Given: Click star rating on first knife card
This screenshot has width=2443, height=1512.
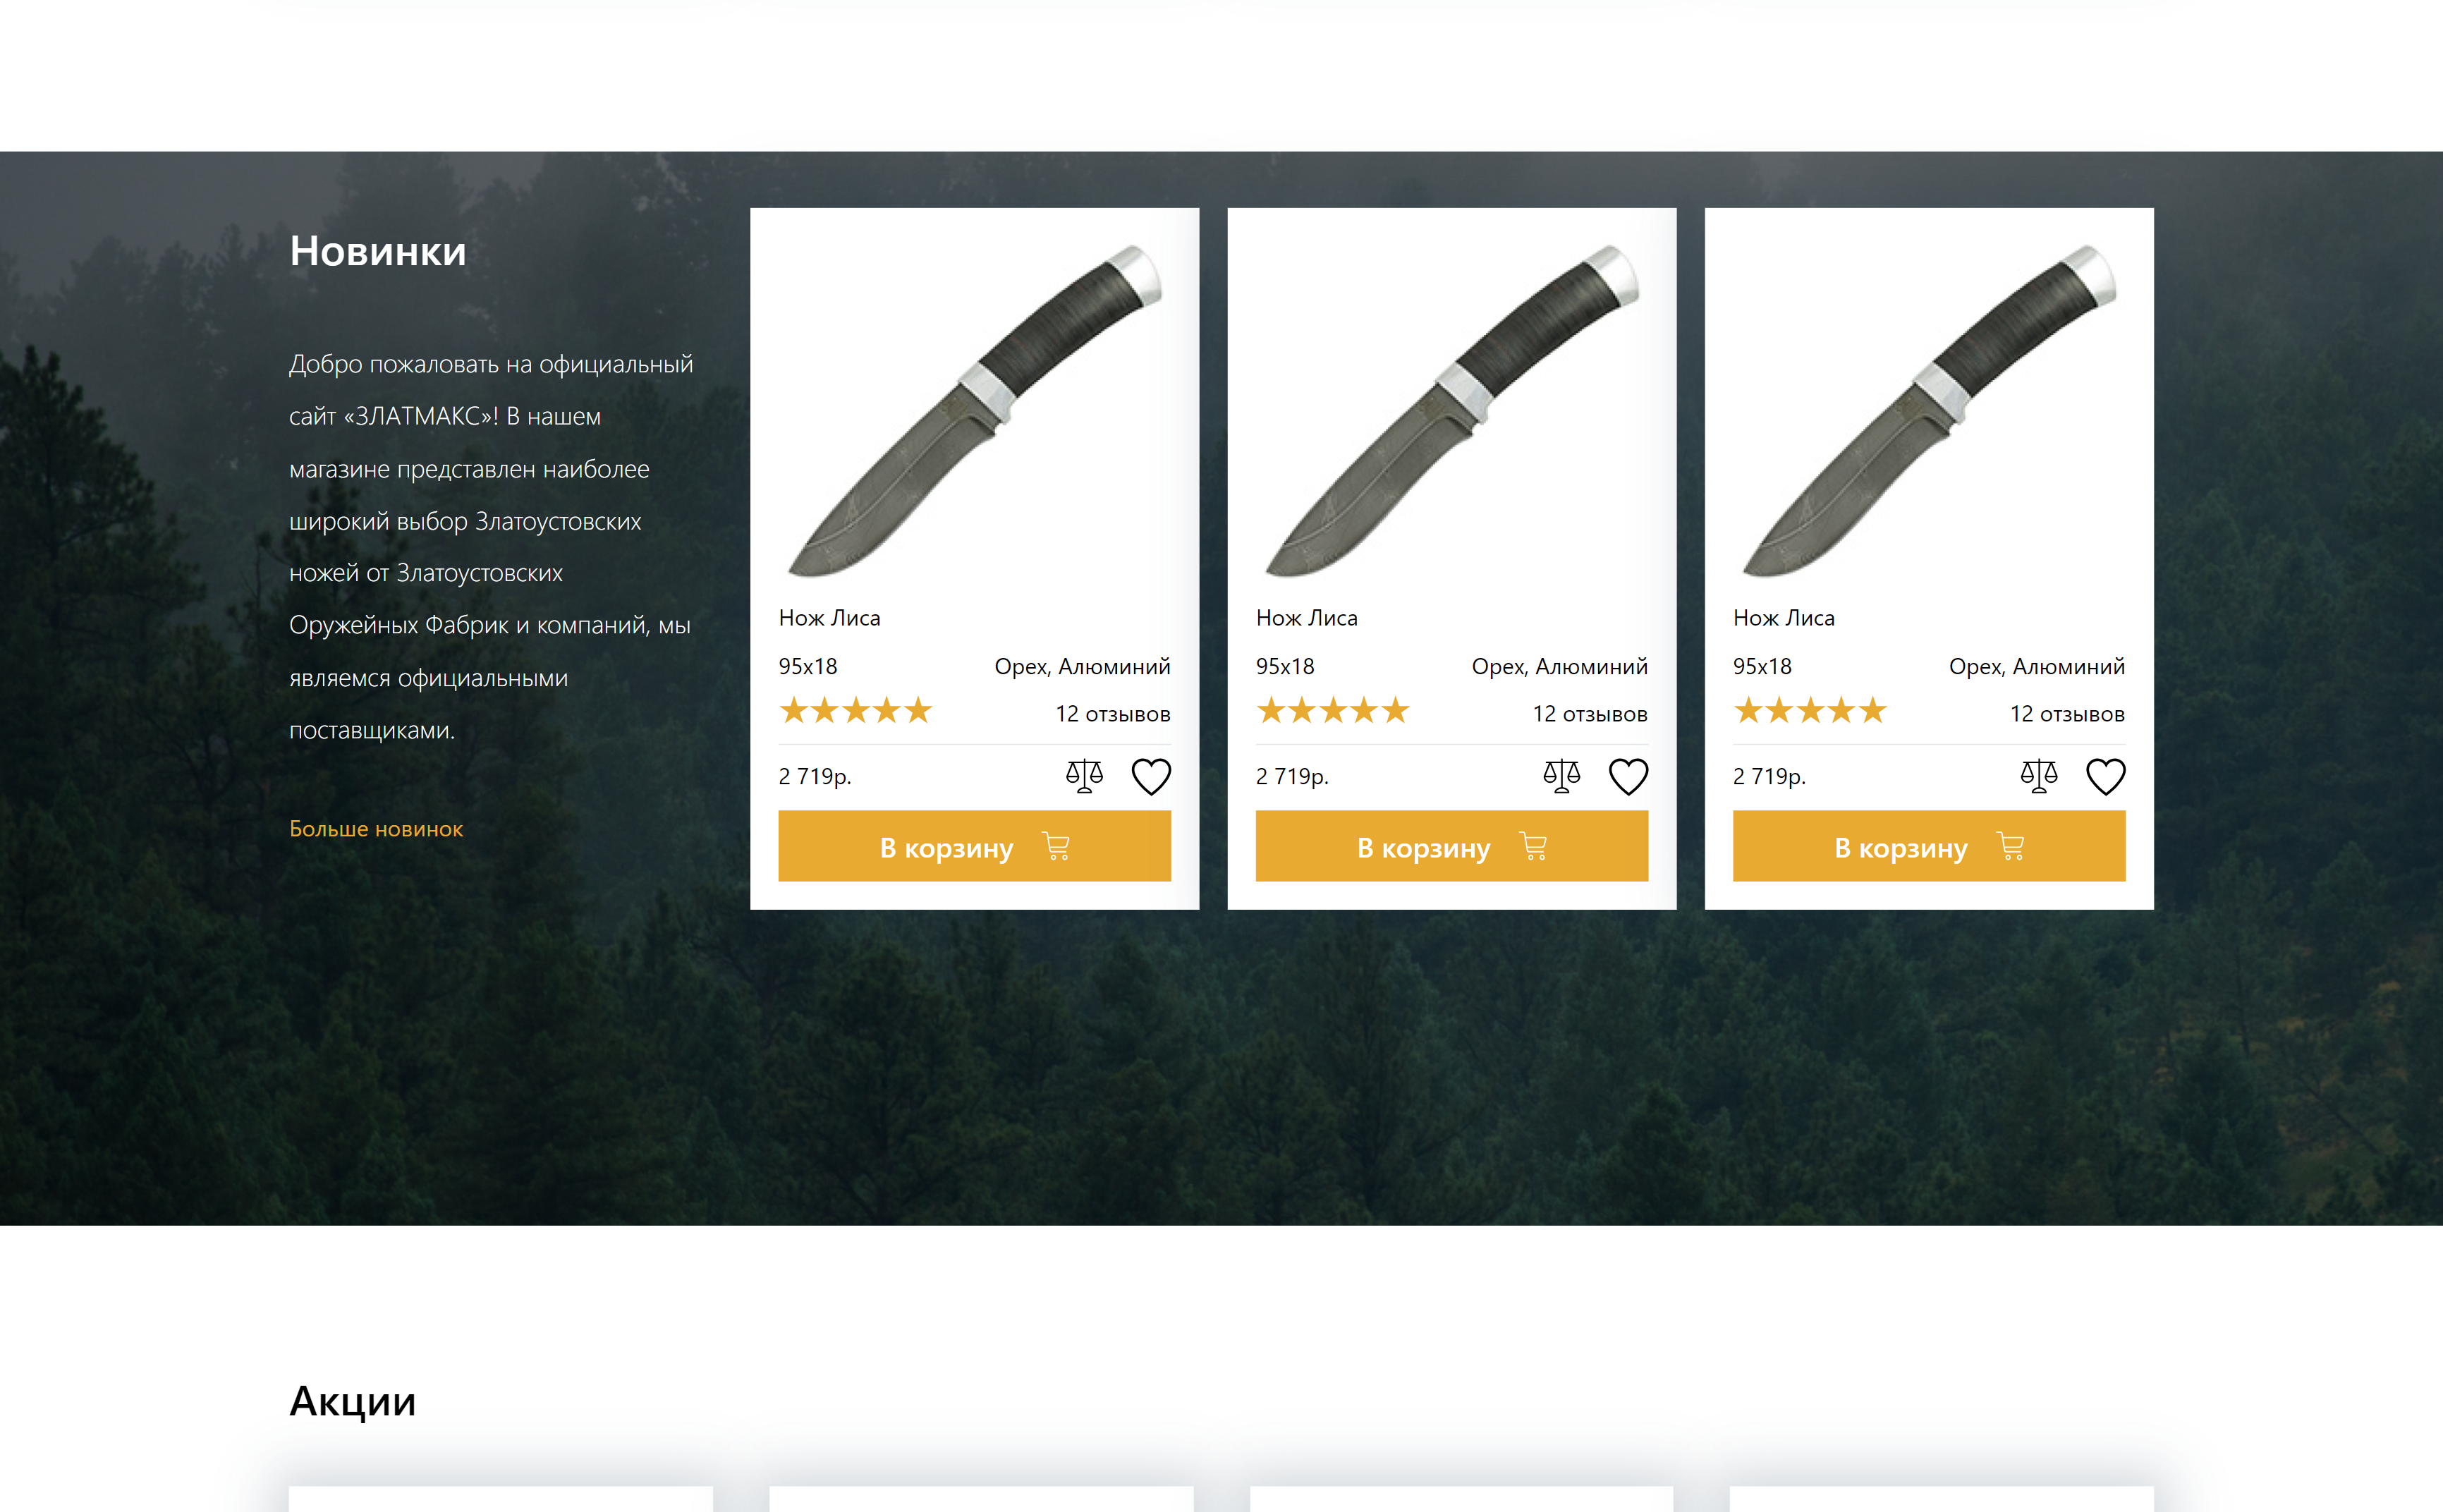Looking at the screenshot, I should (856, 711).
